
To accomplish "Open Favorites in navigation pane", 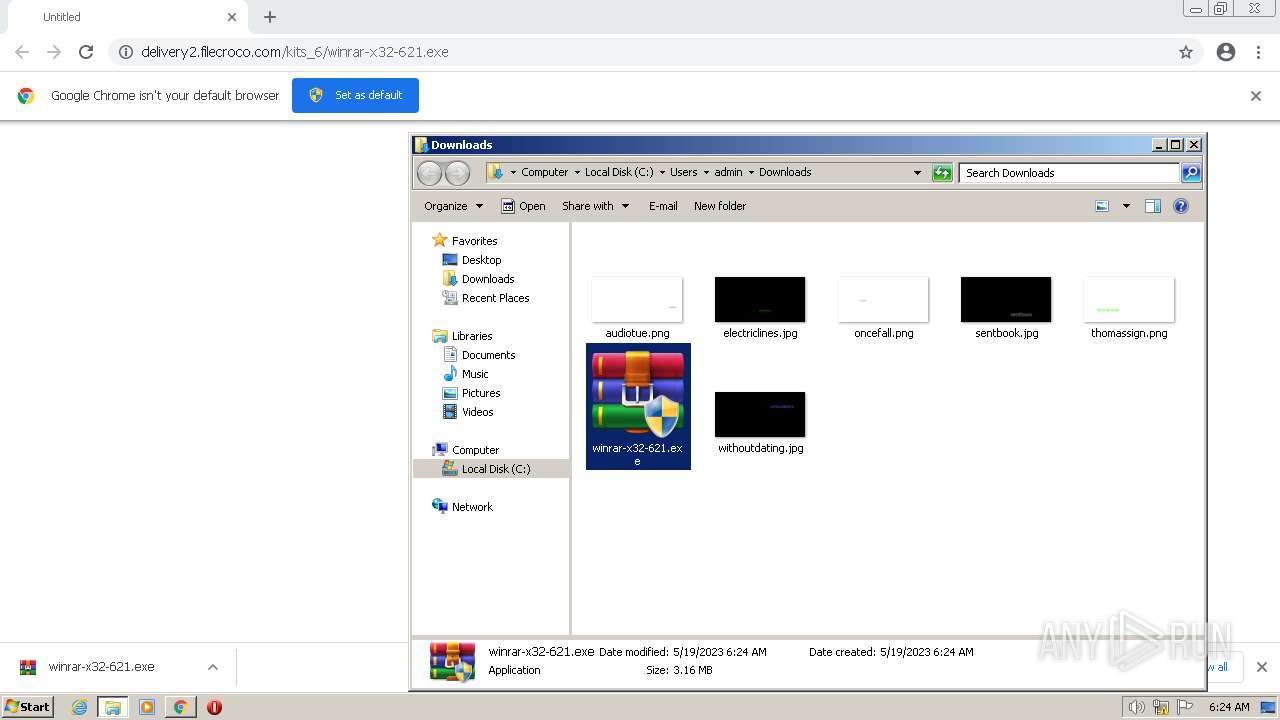I will [x=474, y=241].
